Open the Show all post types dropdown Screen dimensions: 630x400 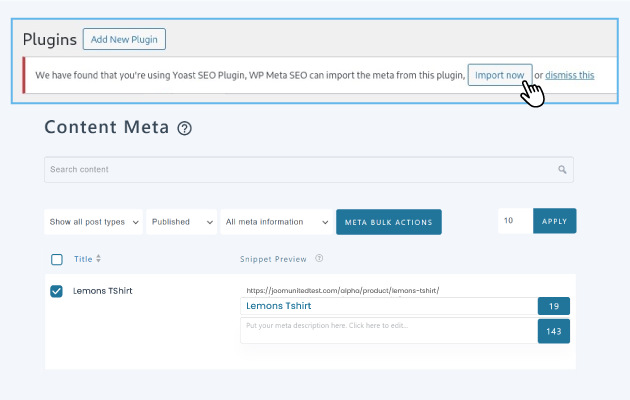click(x=93, y=222)
